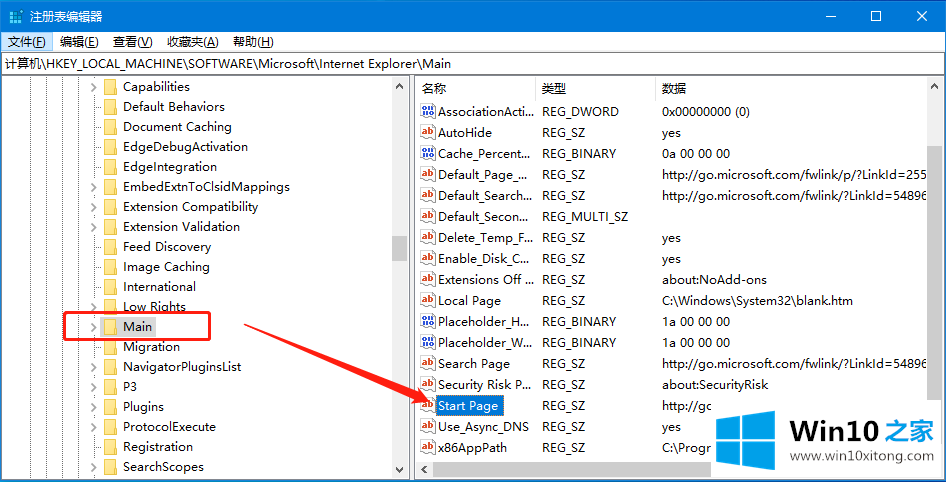Expand the Capabilities key
Image resolution: width=946 pixels, height=482 pixels.
[94, 87]
